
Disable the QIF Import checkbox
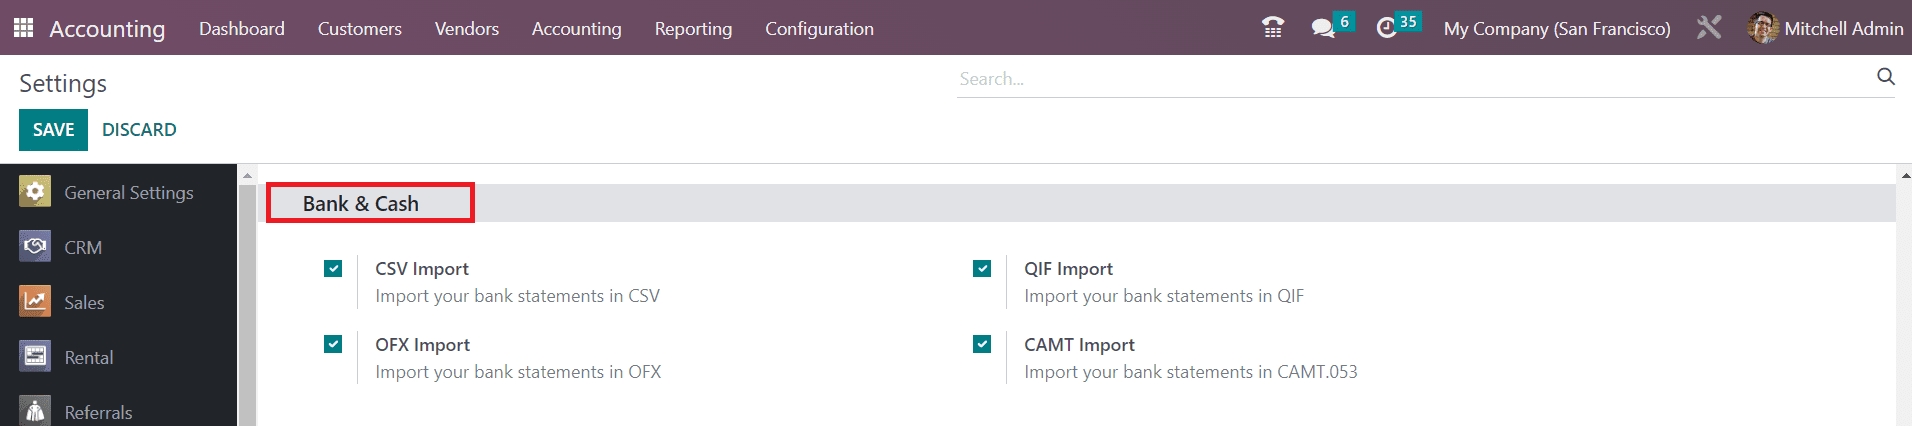coord(982,268)
